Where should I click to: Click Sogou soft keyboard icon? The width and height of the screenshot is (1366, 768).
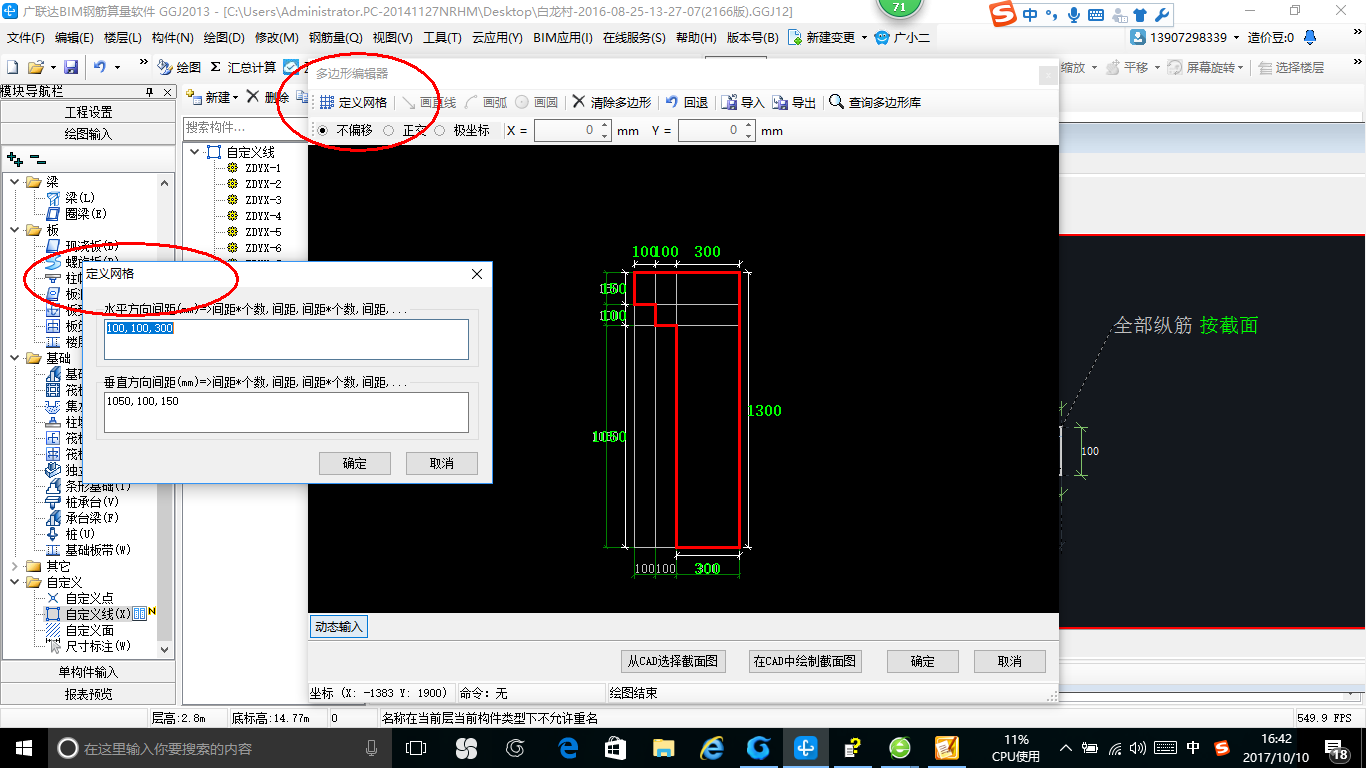point(1096,15)
